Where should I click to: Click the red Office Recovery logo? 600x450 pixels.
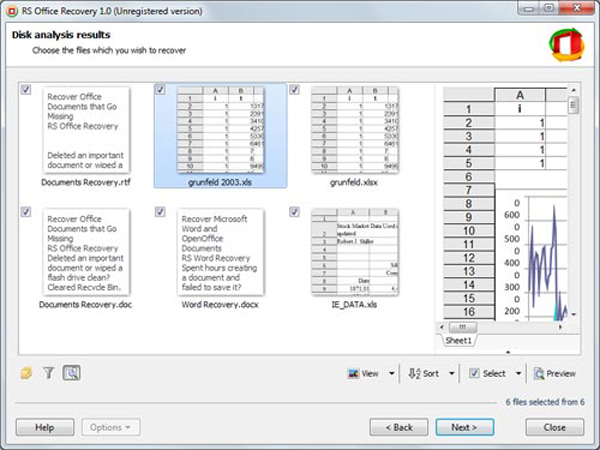coord(567,44)
